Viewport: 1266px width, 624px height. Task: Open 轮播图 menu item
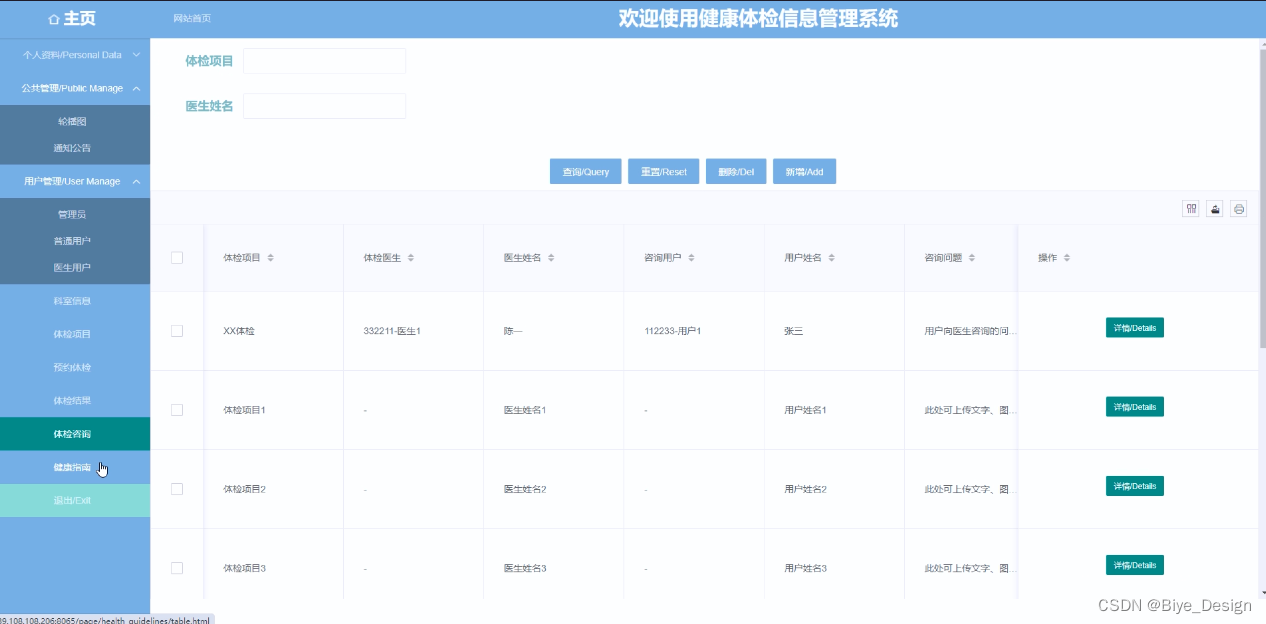coord(75,121)
